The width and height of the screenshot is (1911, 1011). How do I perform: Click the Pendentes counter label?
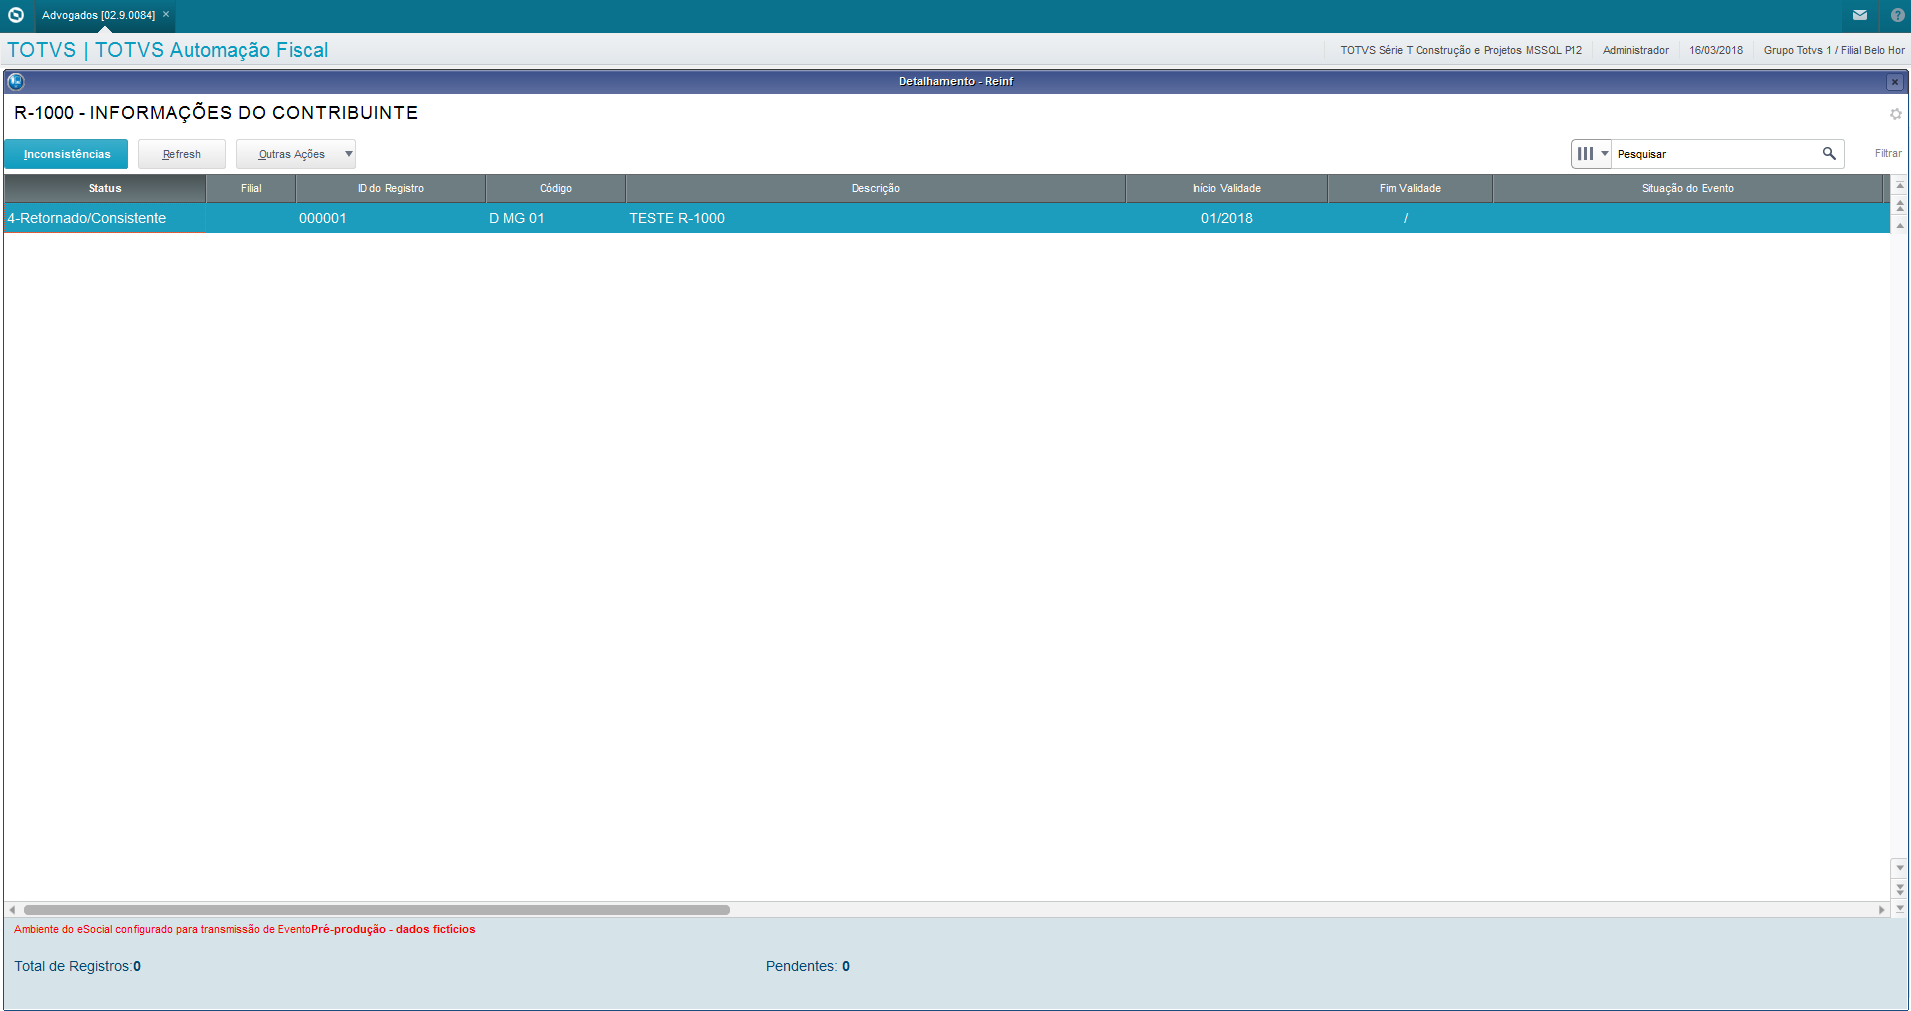point(808,966)
